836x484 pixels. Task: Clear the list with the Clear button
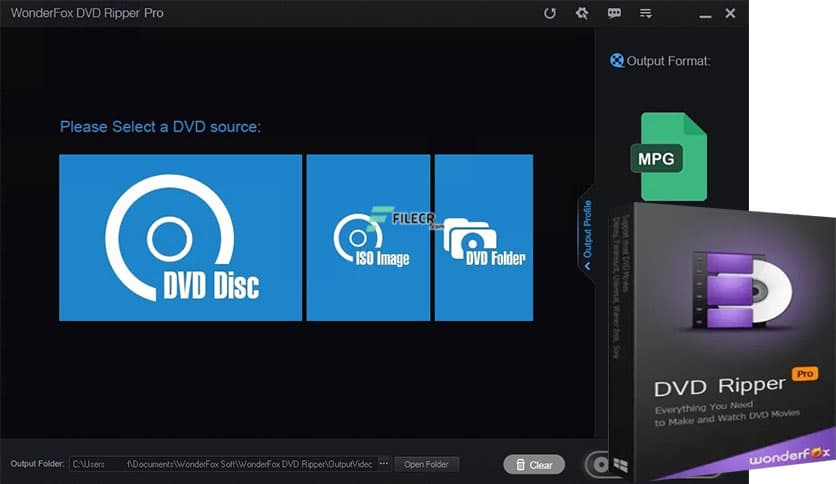(x=534, y=465)
